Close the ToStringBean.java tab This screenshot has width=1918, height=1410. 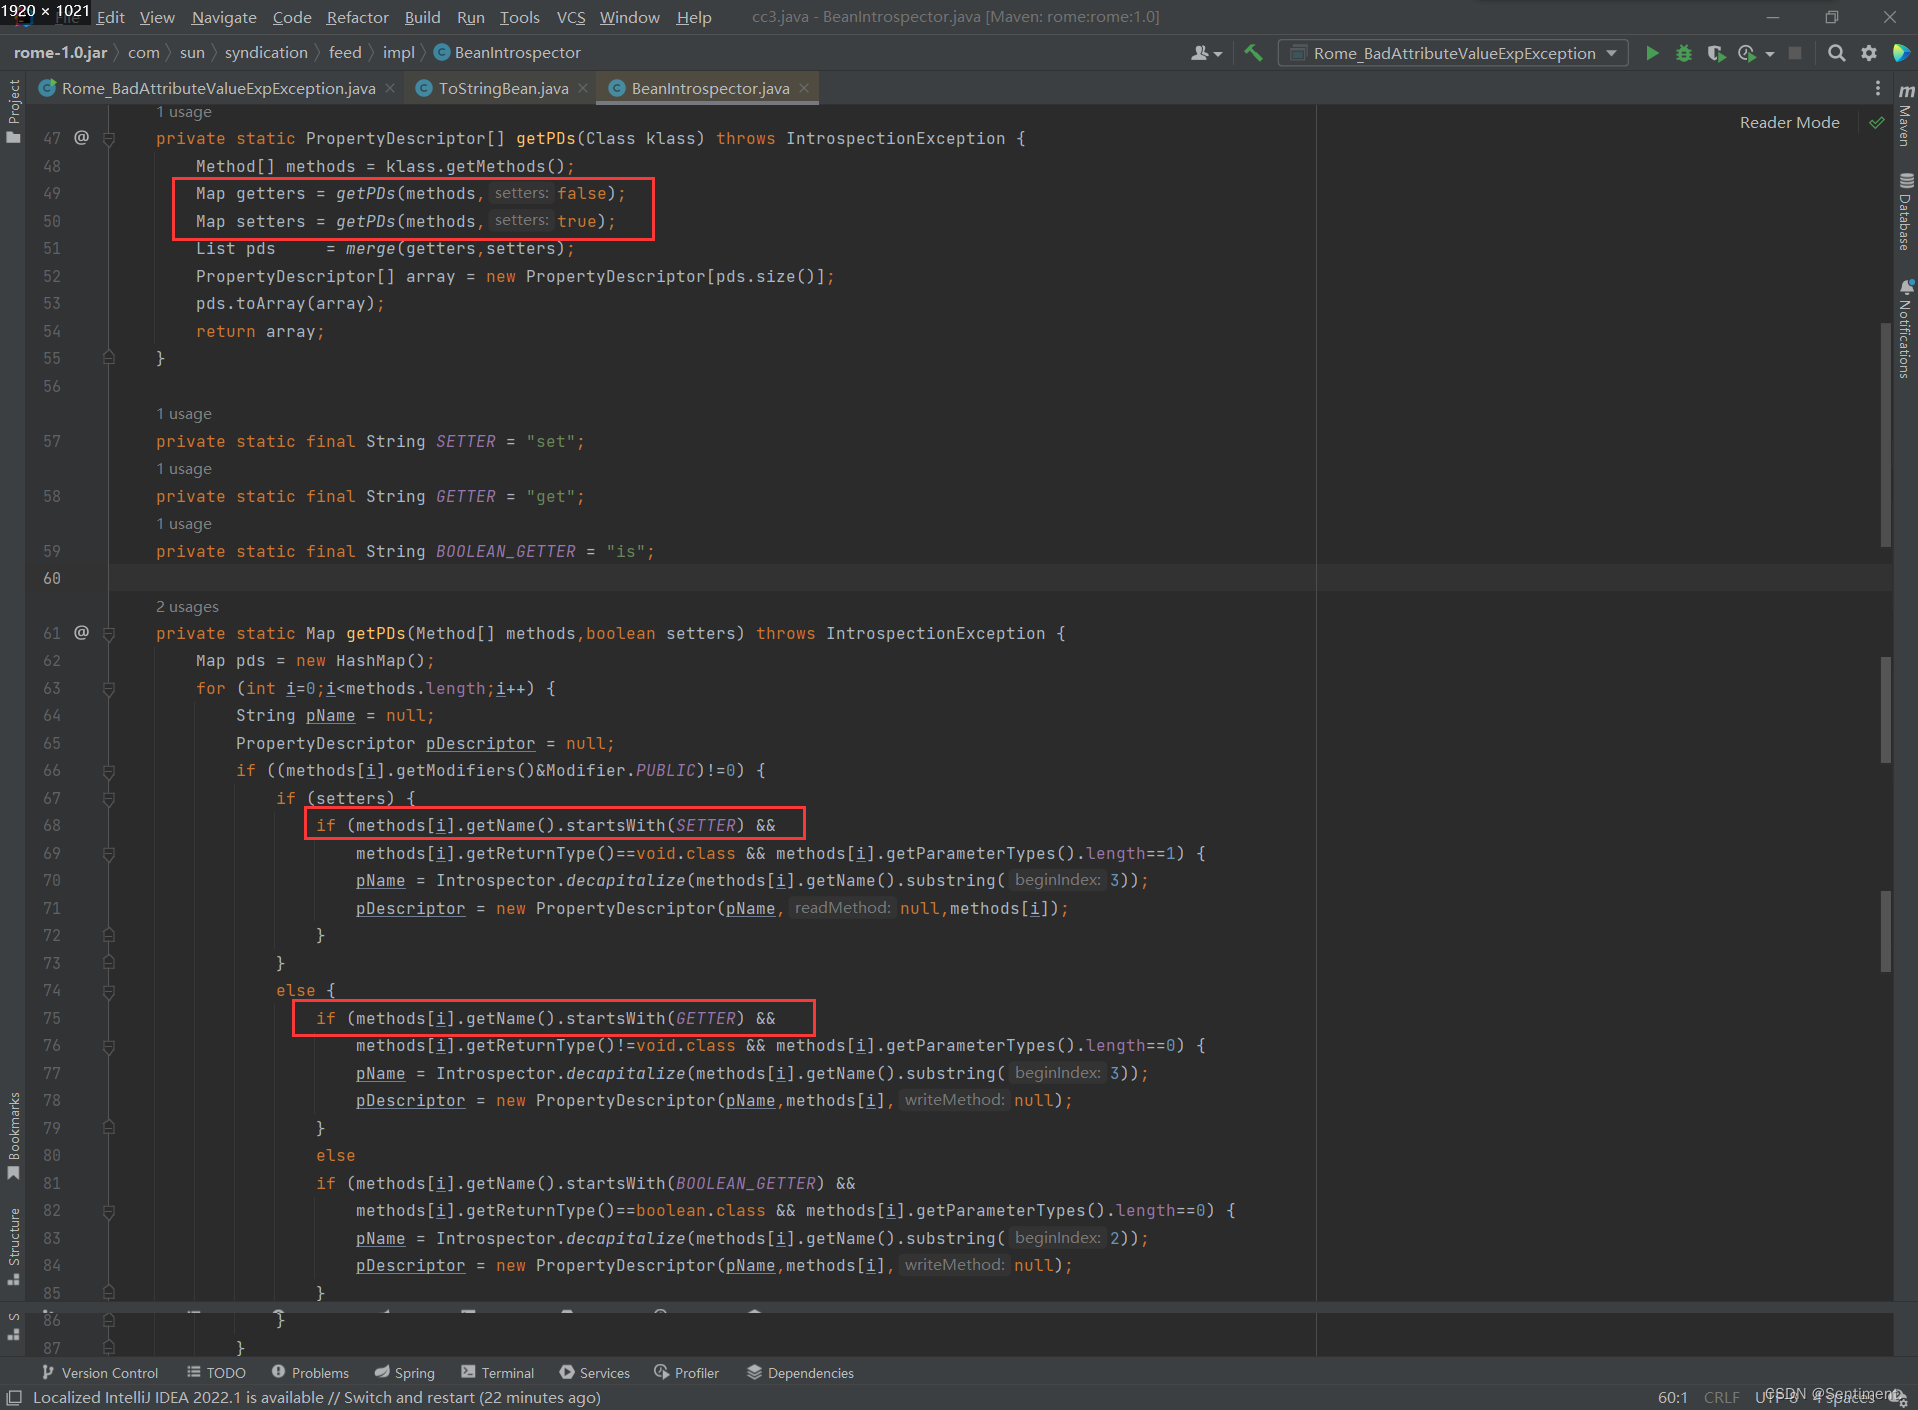tap(583, 88)
